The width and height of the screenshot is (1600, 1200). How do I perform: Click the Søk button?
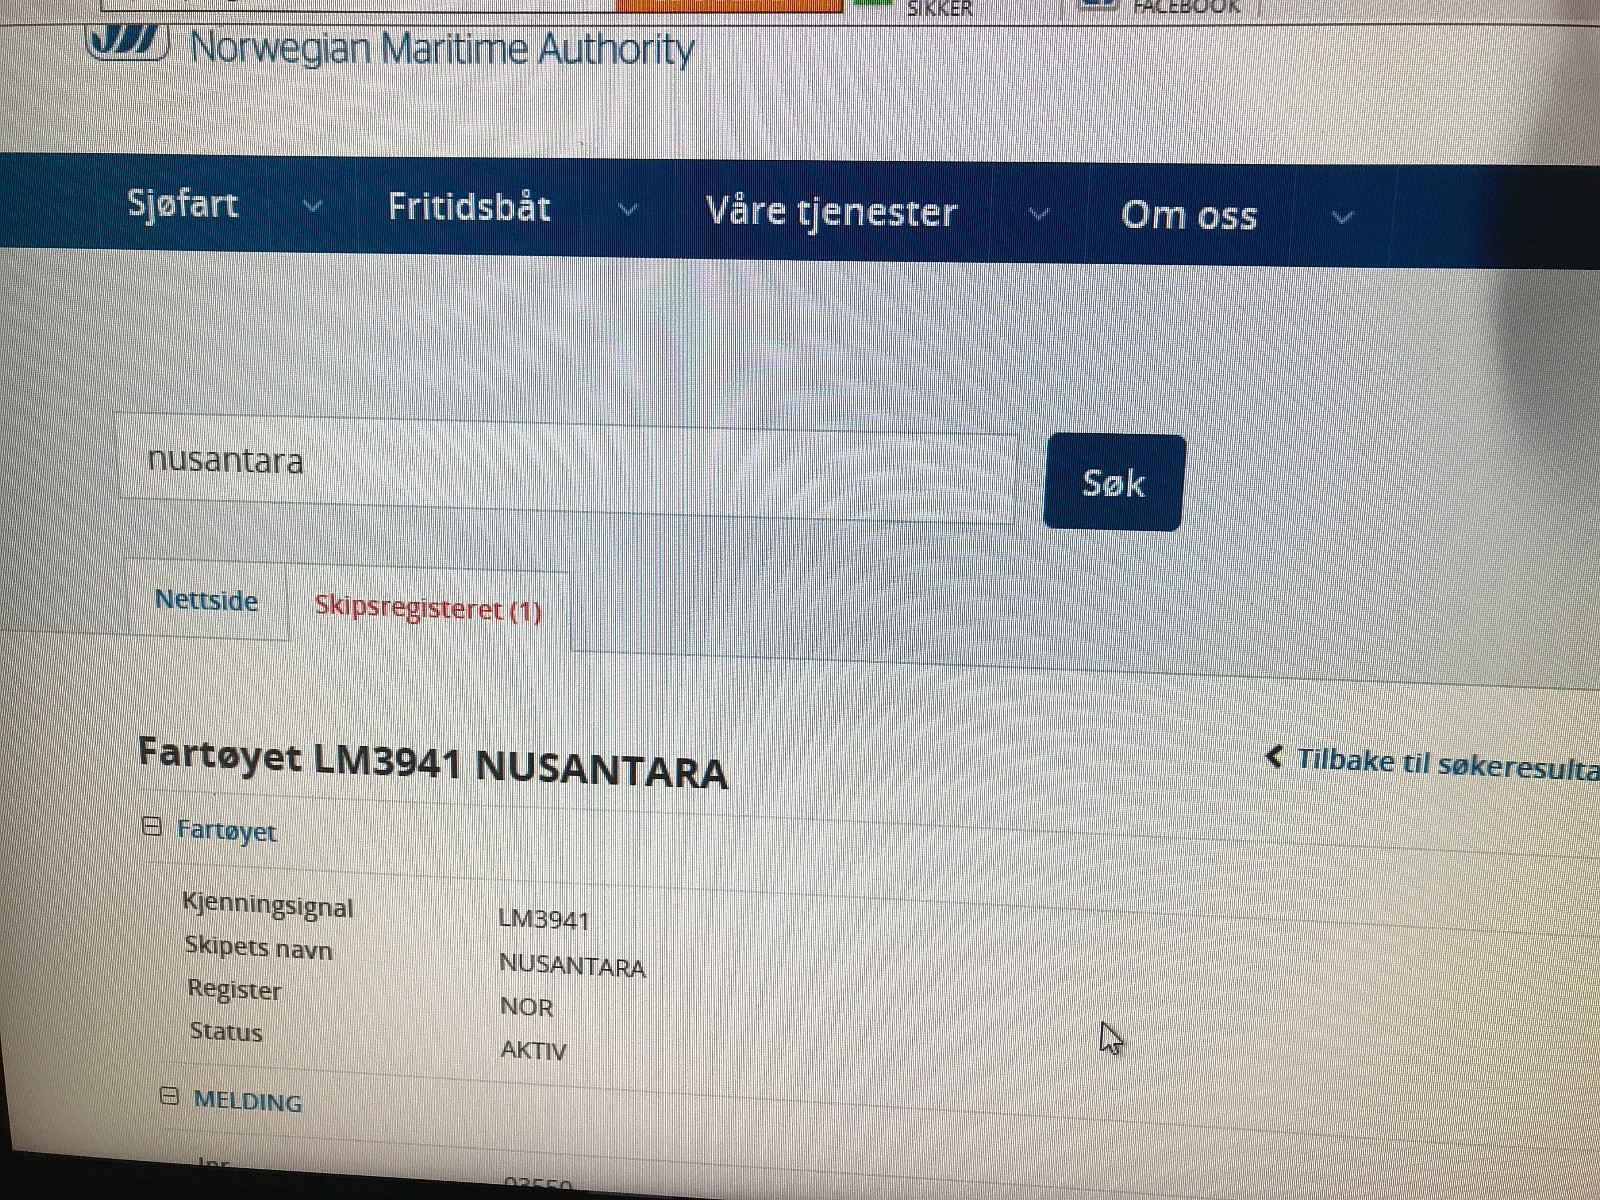[1114, 483]
